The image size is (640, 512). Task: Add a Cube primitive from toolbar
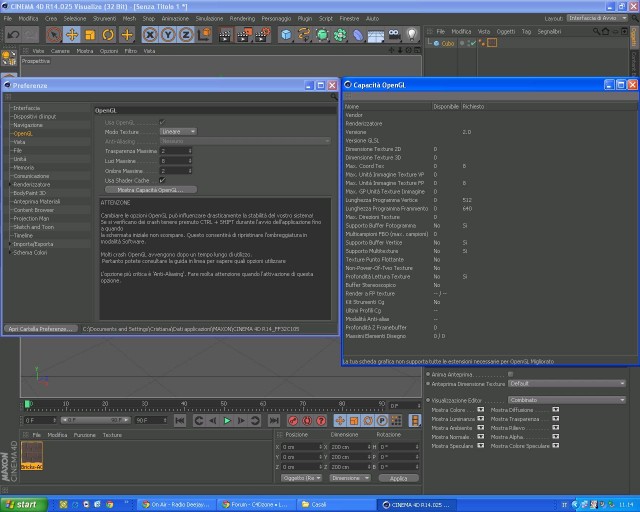coord(287,35)
